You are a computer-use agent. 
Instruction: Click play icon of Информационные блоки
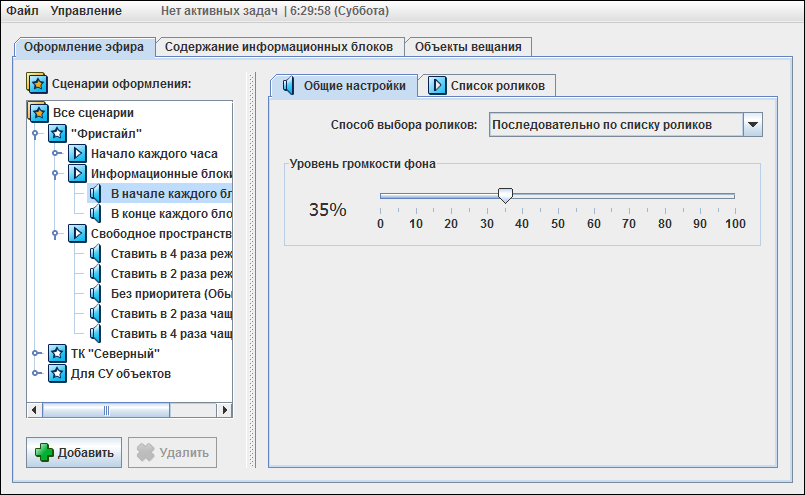click(x=77, y=173)
